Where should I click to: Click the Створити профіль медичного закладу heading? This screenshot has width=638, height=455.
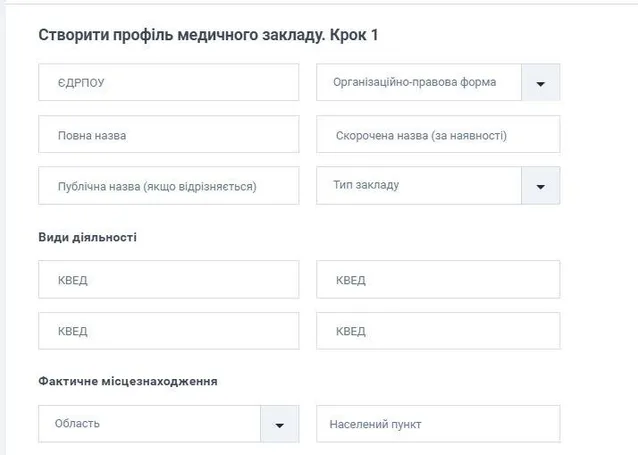click(180, 35)
